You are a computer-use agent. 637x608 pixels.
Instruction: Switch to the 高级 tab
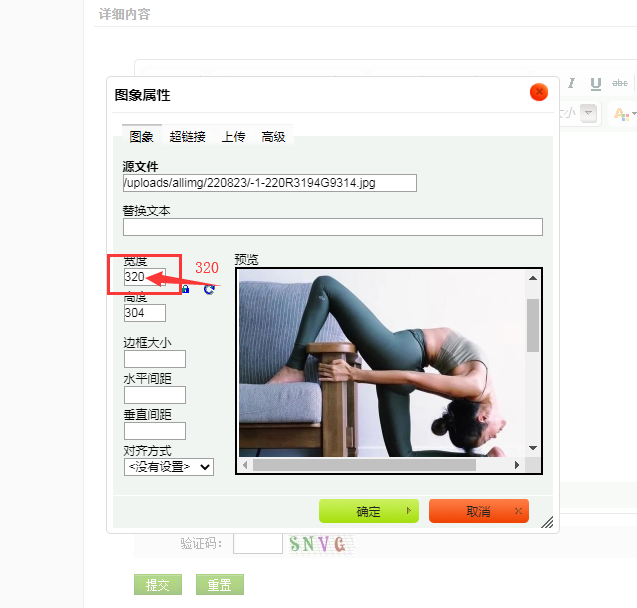coord(273,136)
